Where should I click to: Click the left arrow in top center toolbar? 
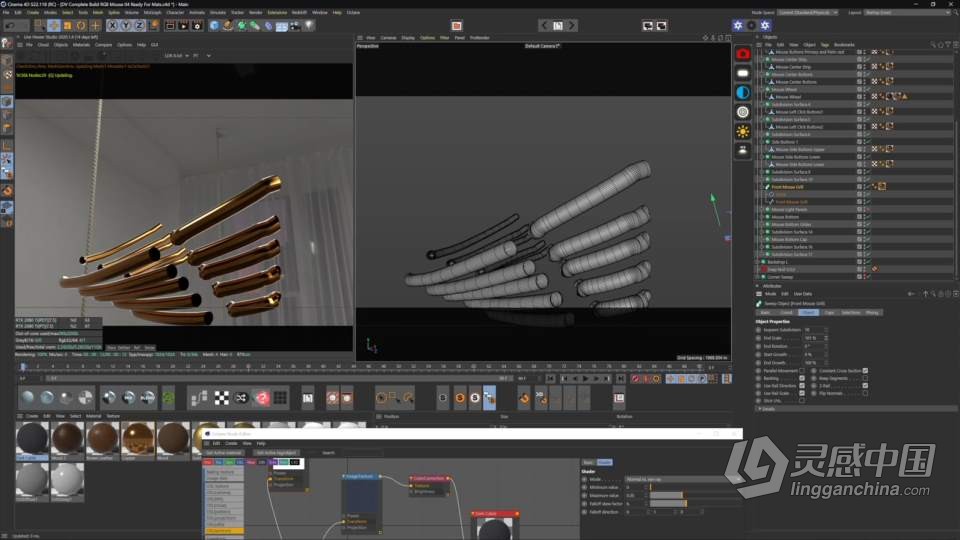pyautogui.click(x=544, y=26)
